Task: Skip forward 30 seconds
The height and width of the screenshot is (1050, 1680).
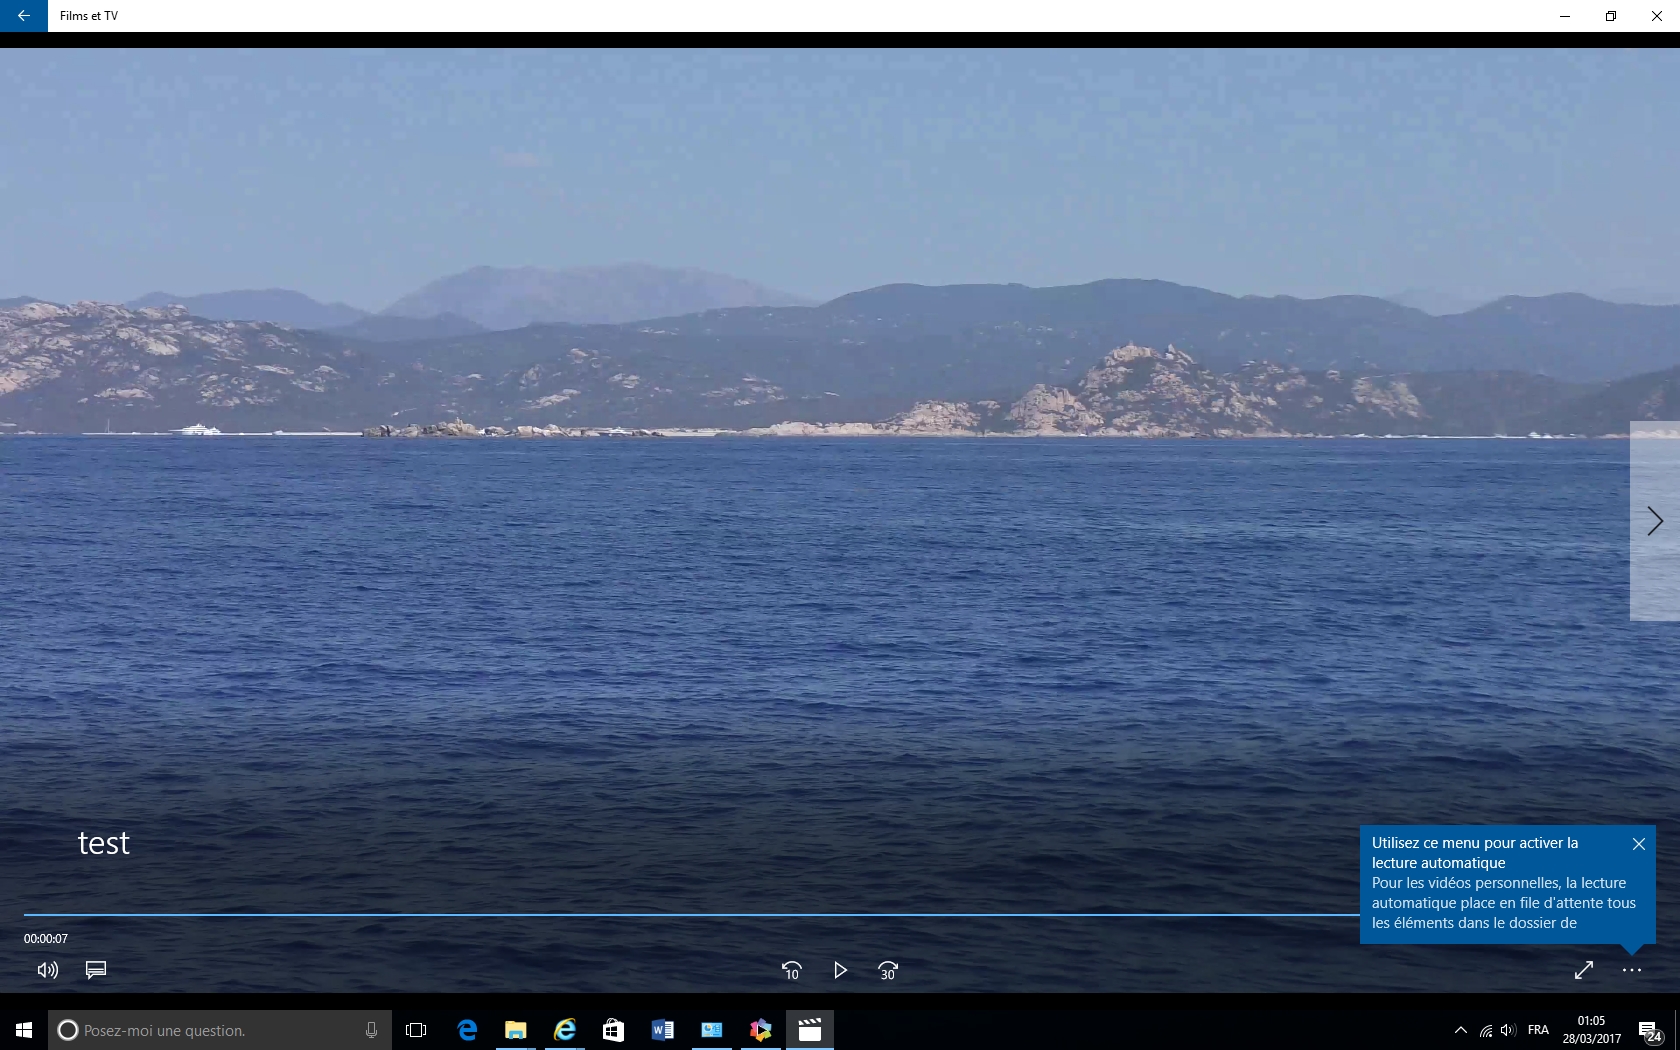Action: (x=888, y=970)
